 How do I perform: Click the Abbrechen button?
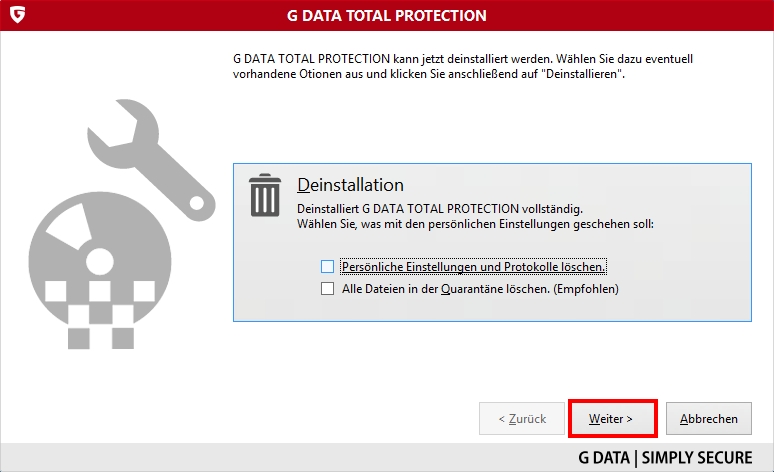[x=709, y=419]
